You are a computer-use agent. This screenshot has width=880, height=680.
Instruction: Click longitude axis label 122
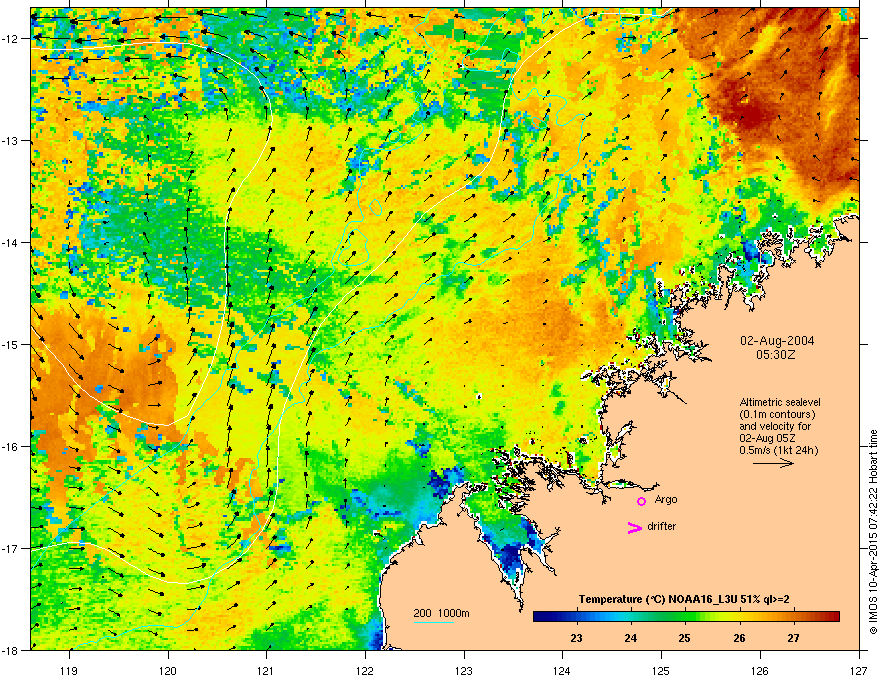(x=365, y=670)
